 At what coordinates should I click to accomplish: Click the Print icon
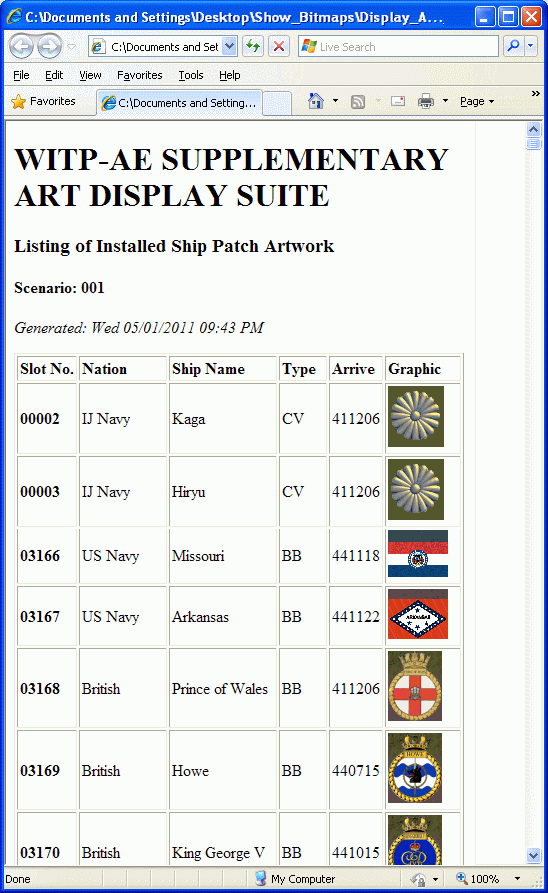pos(426,101)
